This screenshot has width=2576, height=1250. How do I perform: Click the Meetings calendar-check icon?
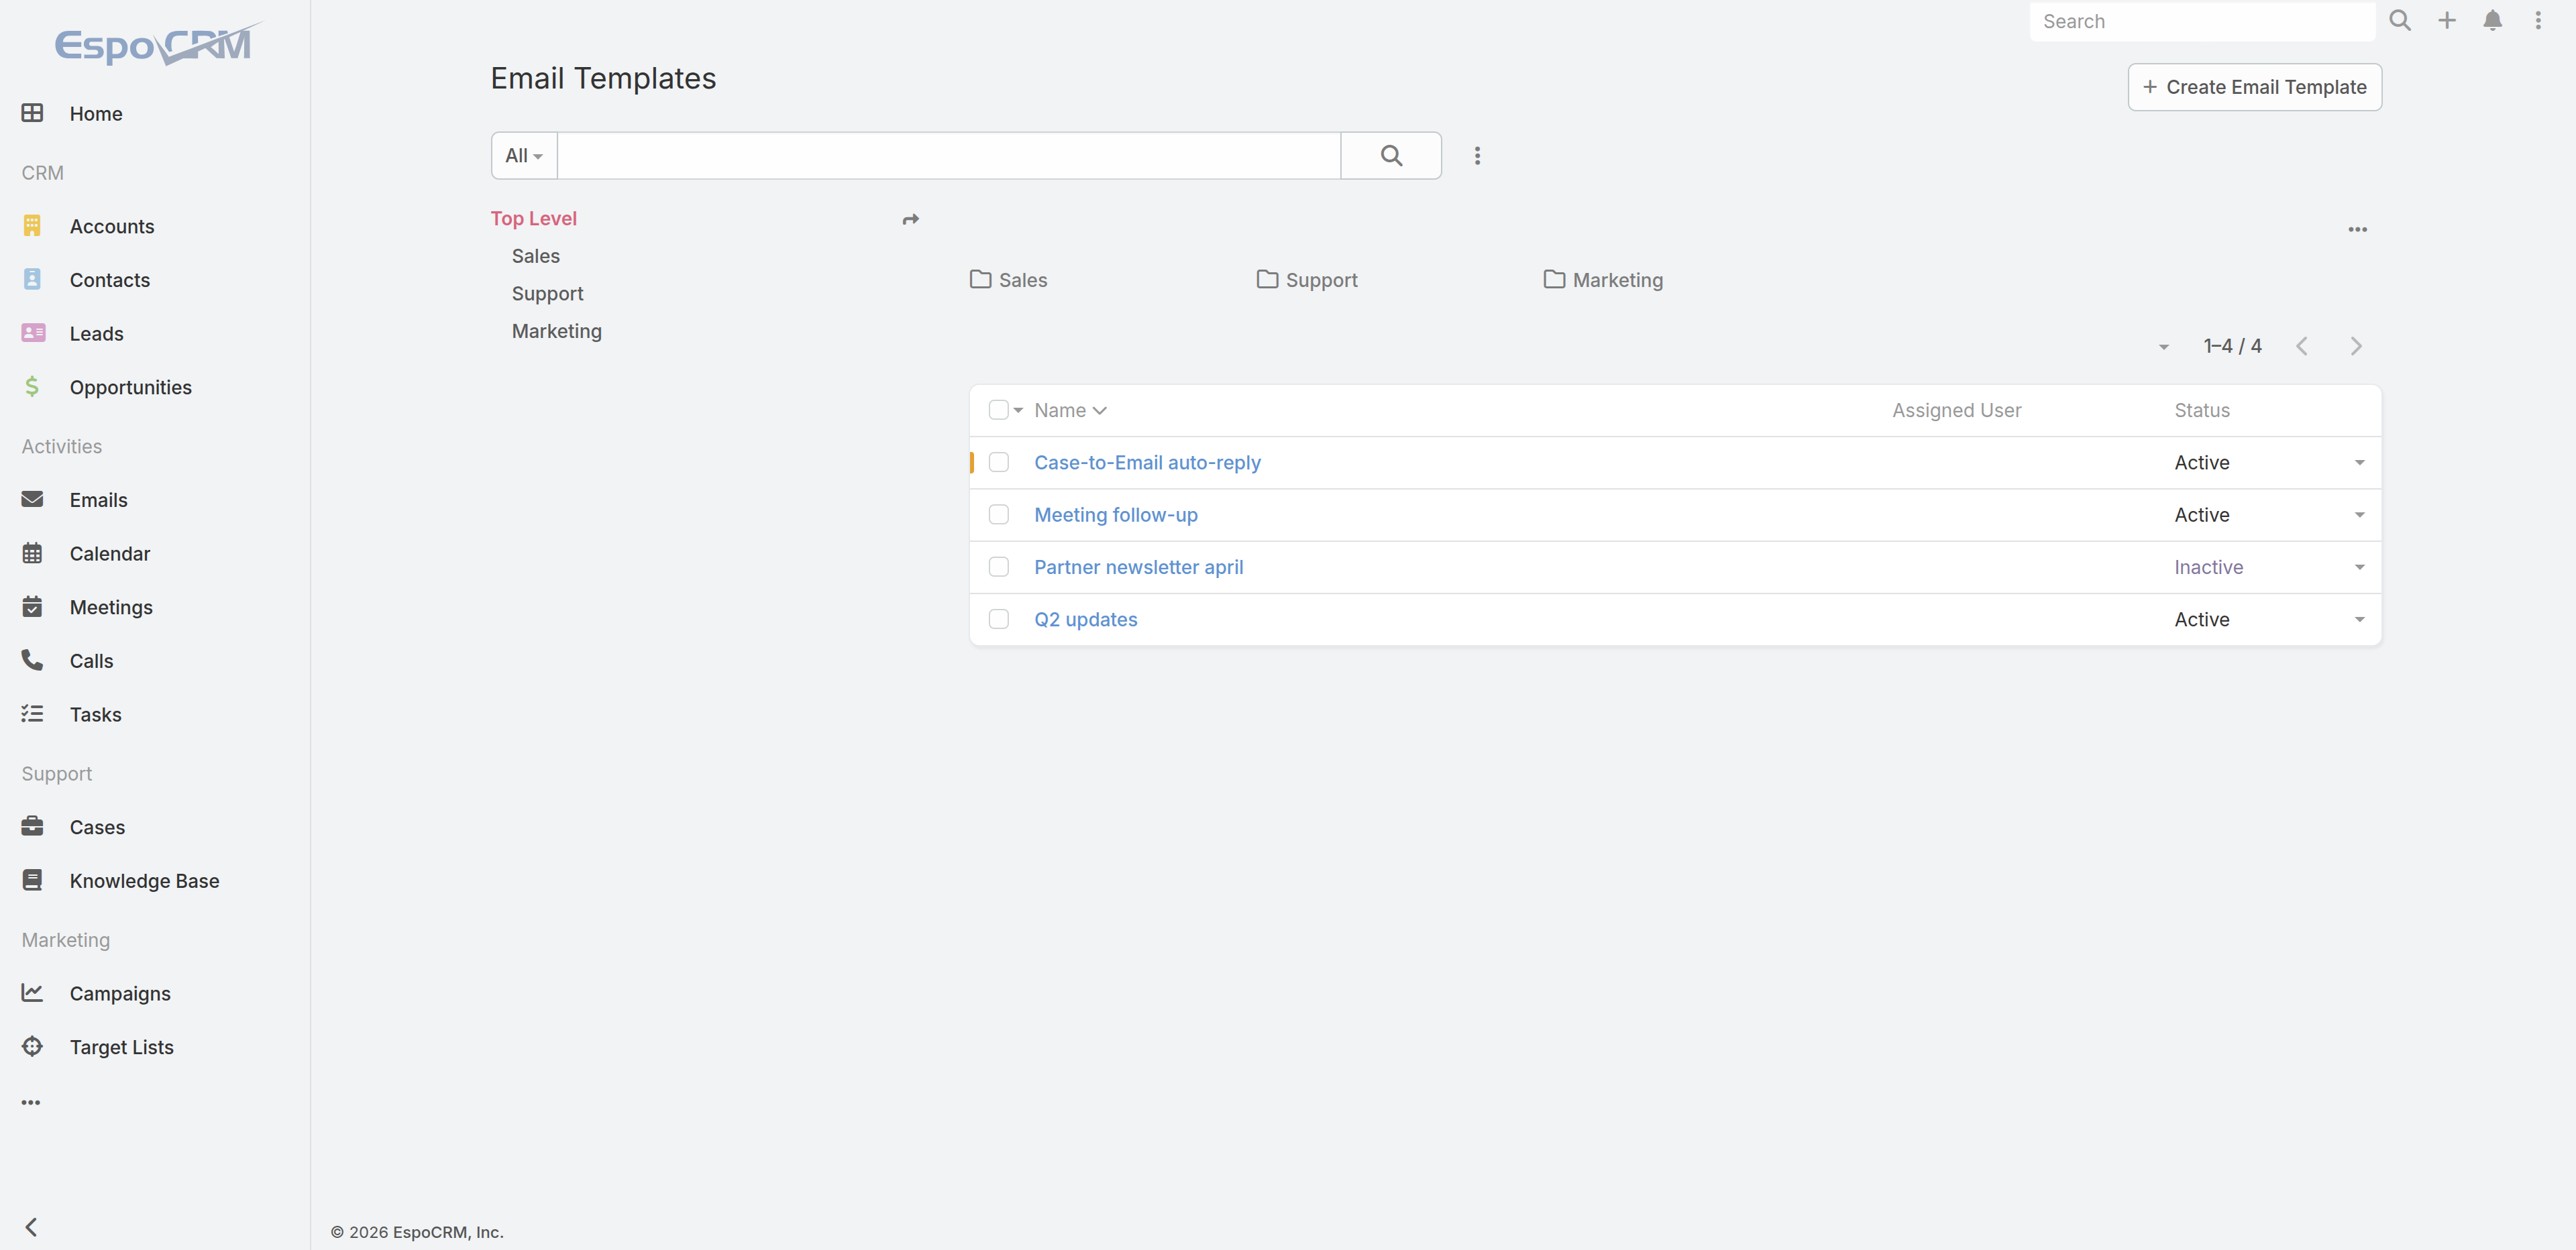coord(32,607)
